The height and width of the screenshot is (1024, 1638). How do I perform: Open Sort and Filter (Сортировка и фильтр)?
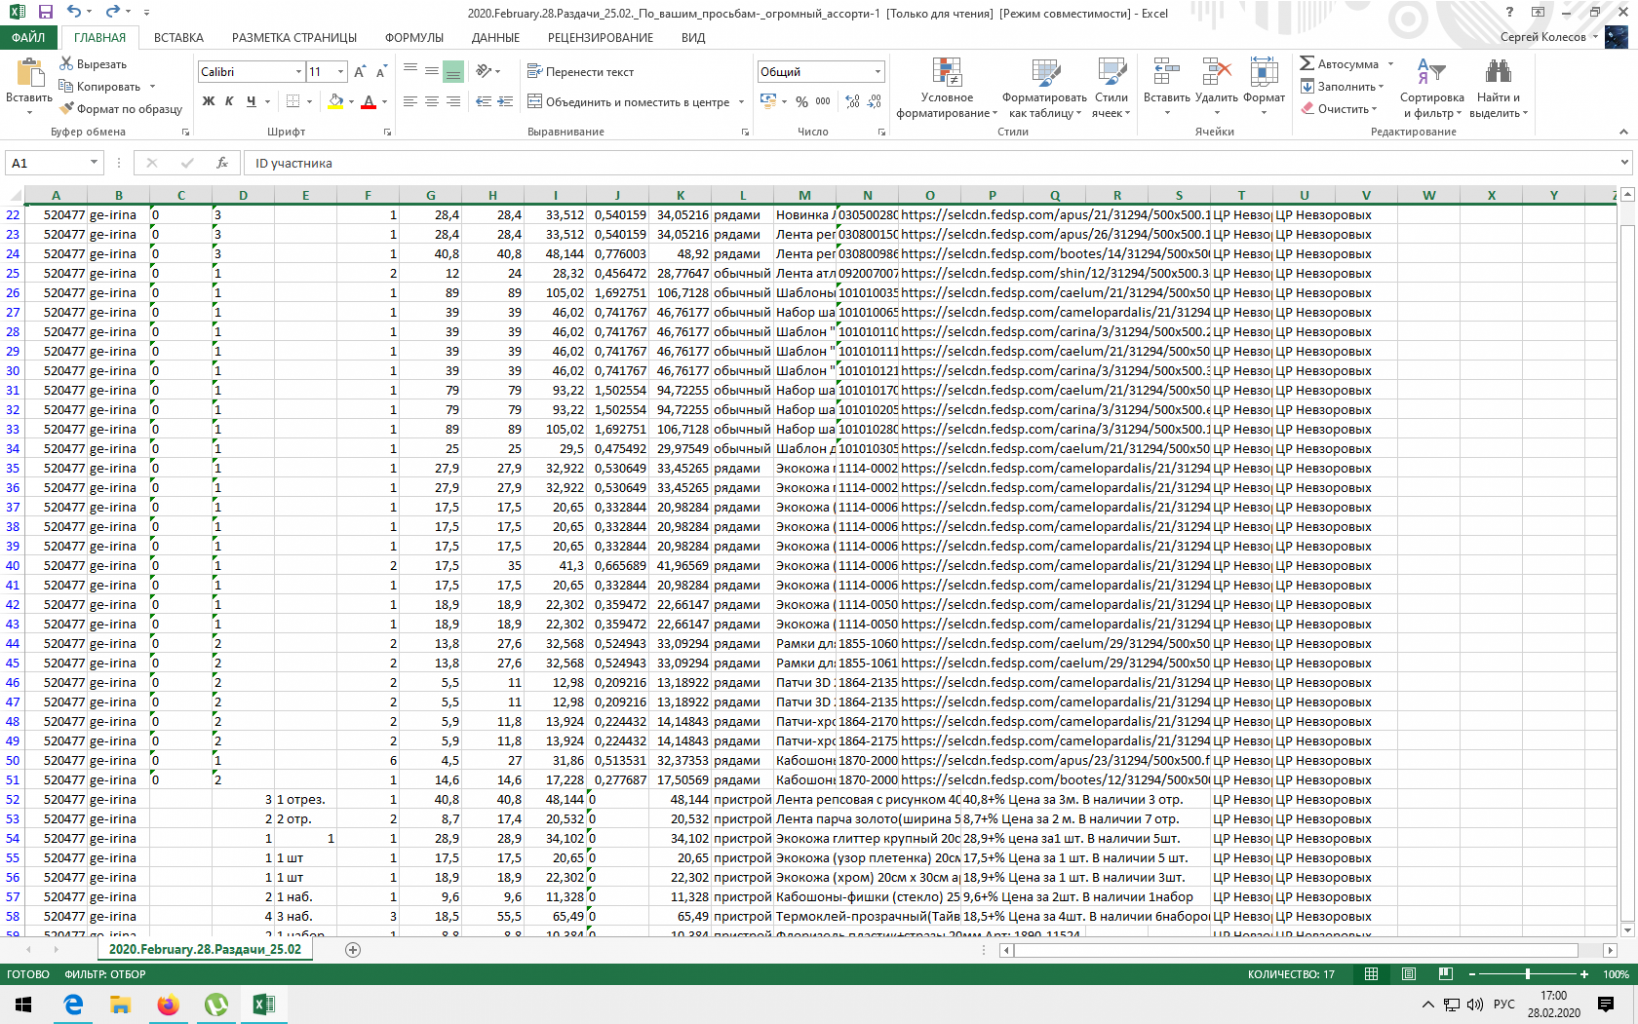coord(1431,88)
